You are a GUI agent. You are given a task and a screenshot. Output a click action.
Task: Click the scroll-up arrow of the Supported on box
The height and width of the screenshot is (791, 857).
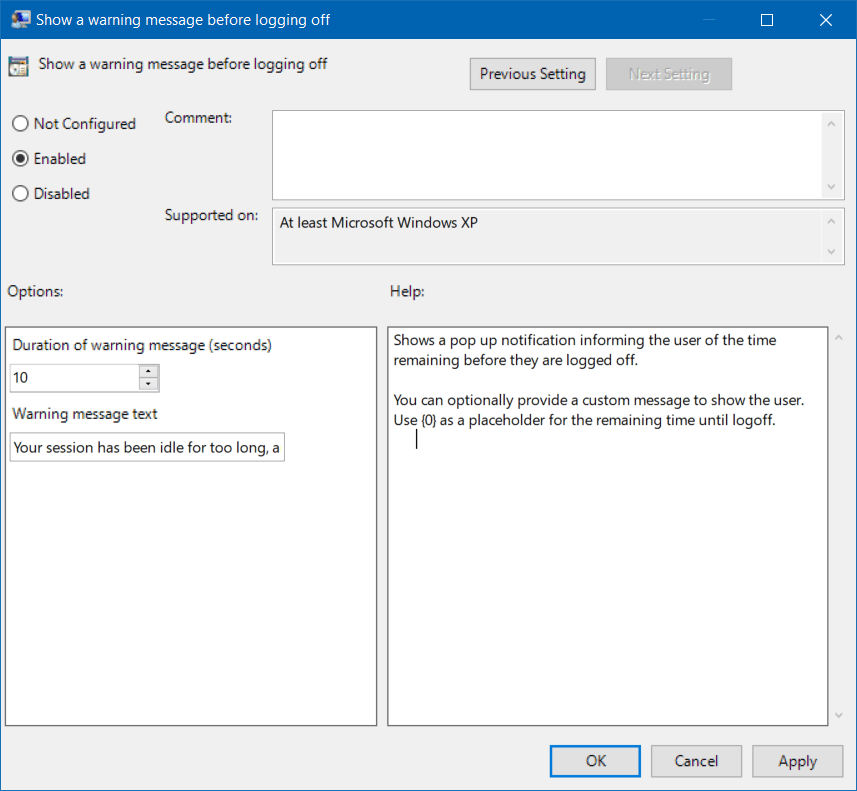click(832, 219)
